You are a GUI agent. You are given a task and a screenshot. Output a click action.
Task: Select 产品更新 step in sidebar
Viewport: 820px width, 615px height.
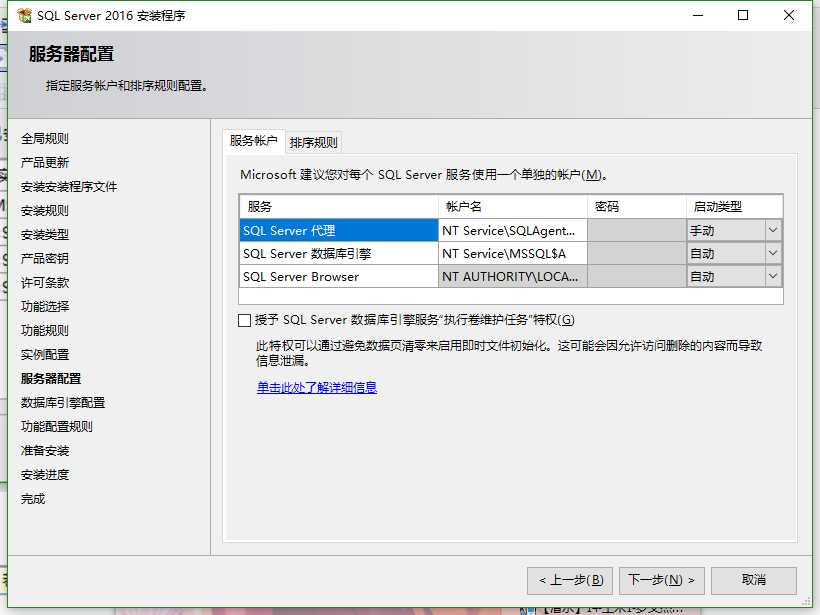coord(45,163)
